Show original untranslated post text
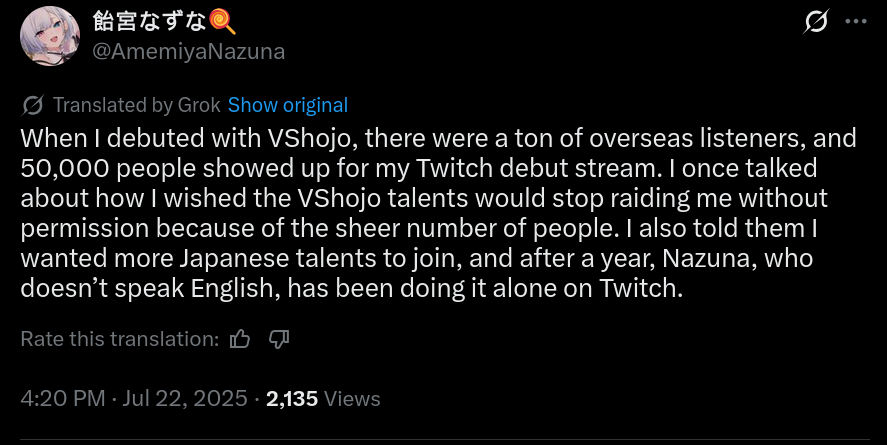 pos(288,105)
